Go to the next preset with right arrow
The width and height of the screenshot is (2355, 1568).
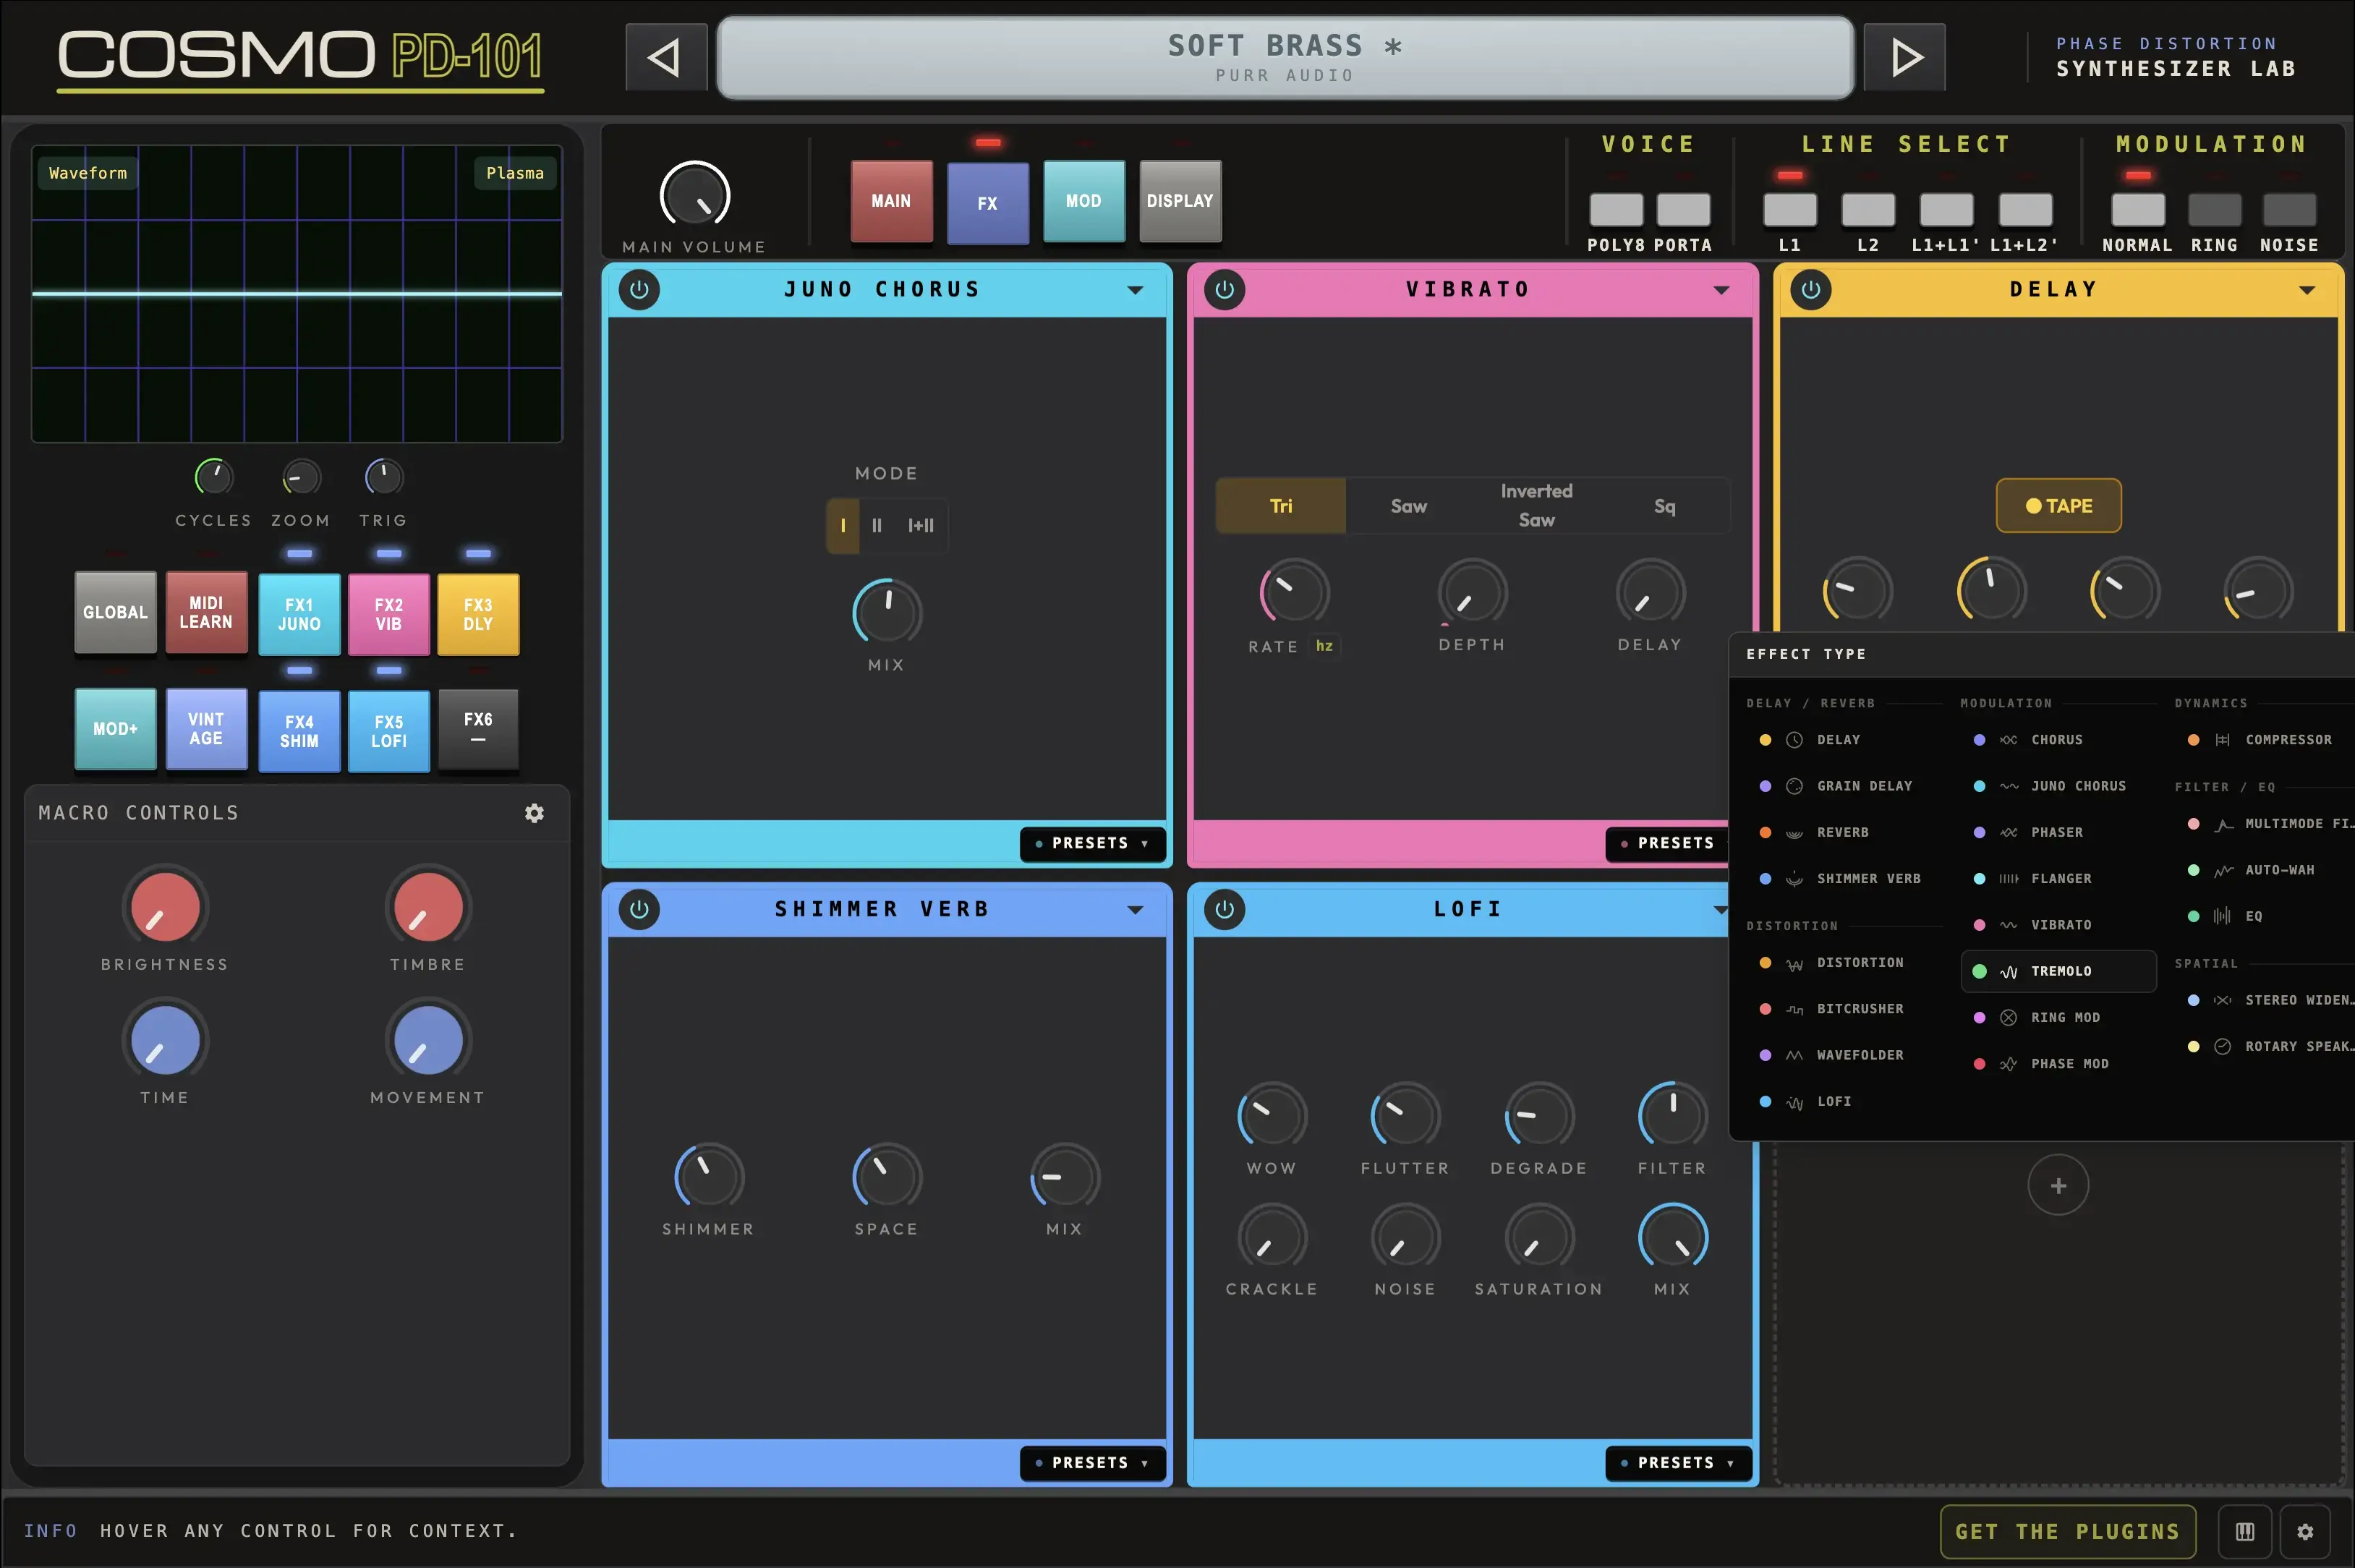[x=1904, y=57]
